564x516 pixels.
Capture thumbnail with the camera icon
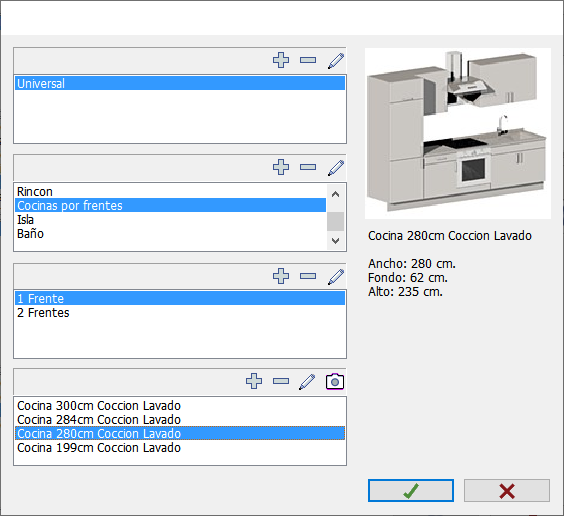click(335, 382)
